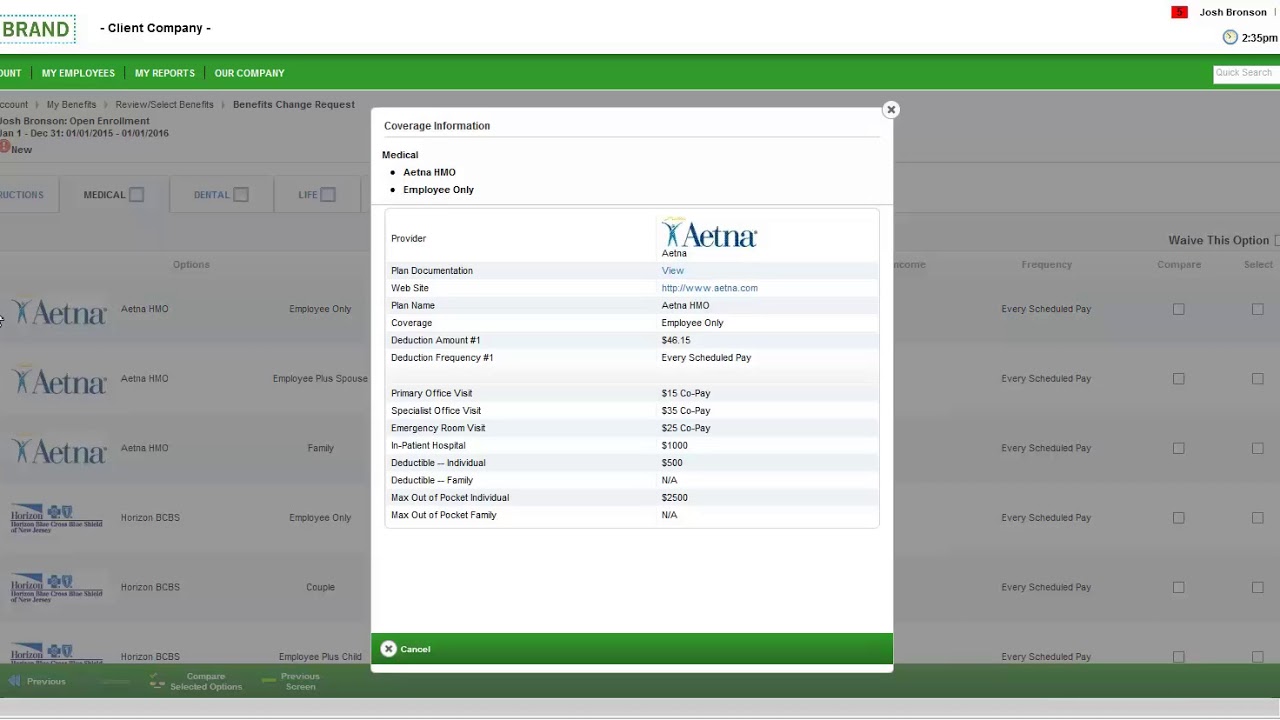Click the $35 Co-Pay specialist value
The height and width of the screenshot is (720, 1280).
686,411
